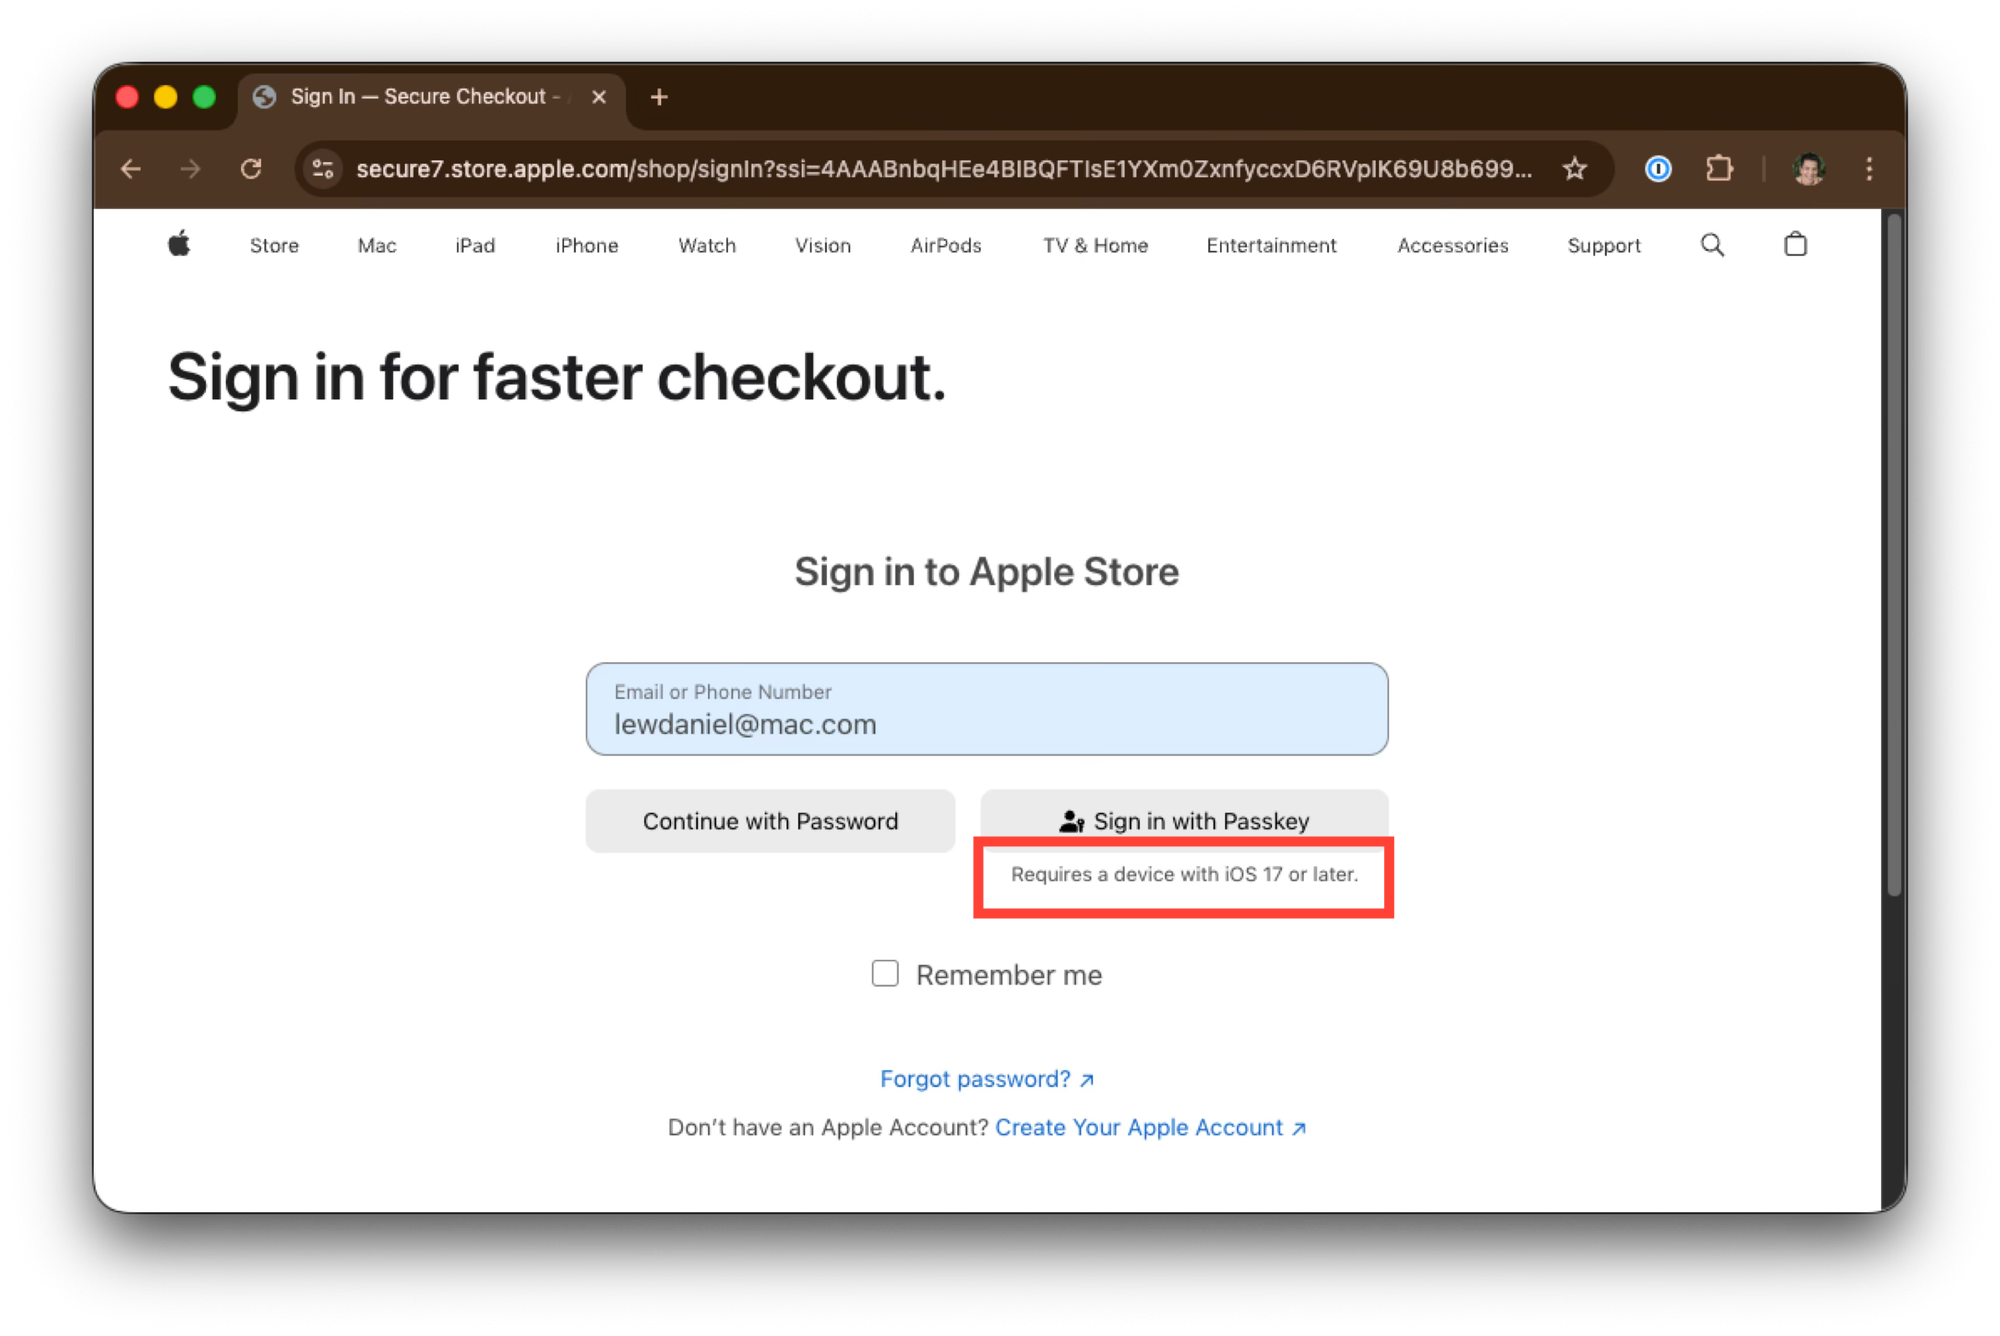Select the Sign In — Secure Checkout tab
This screenshot has height=1336, width=2000.
click(431, 97)
